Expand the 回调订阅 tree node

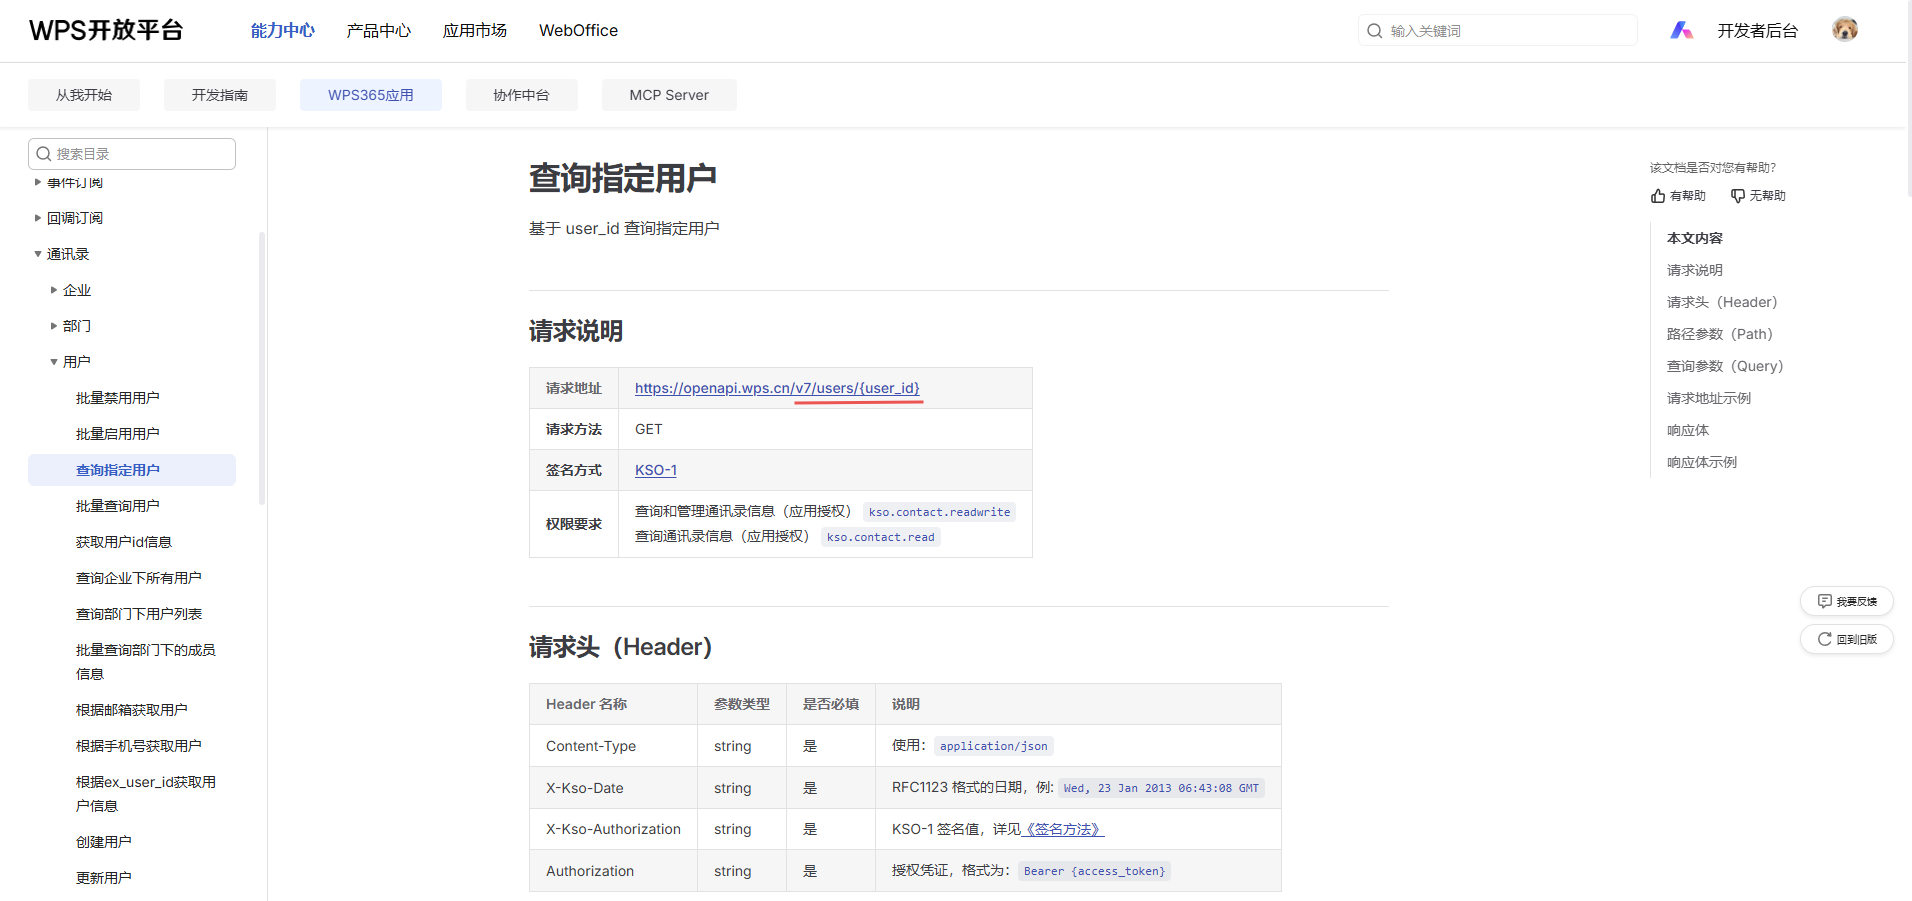pos(38,218)
